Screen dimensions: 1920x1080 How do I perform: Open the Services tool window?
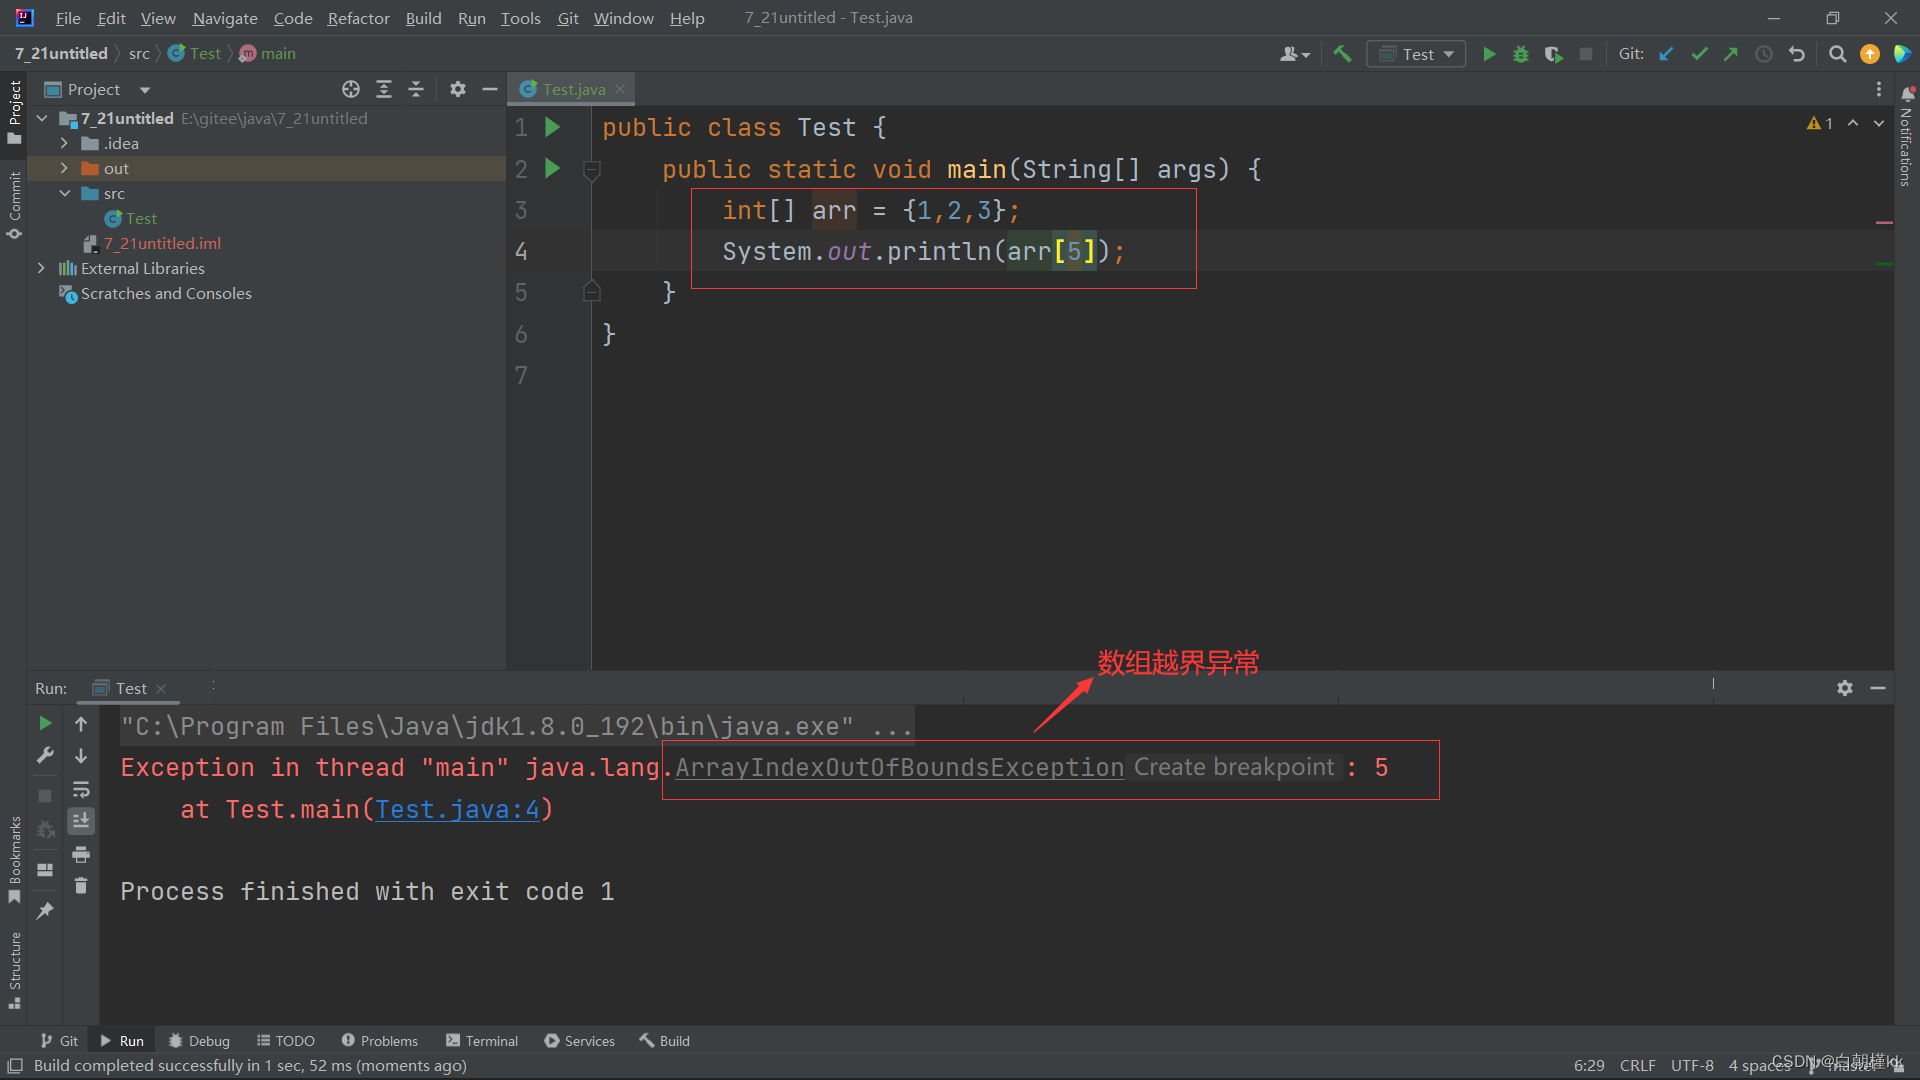[x=580, y=1041]
